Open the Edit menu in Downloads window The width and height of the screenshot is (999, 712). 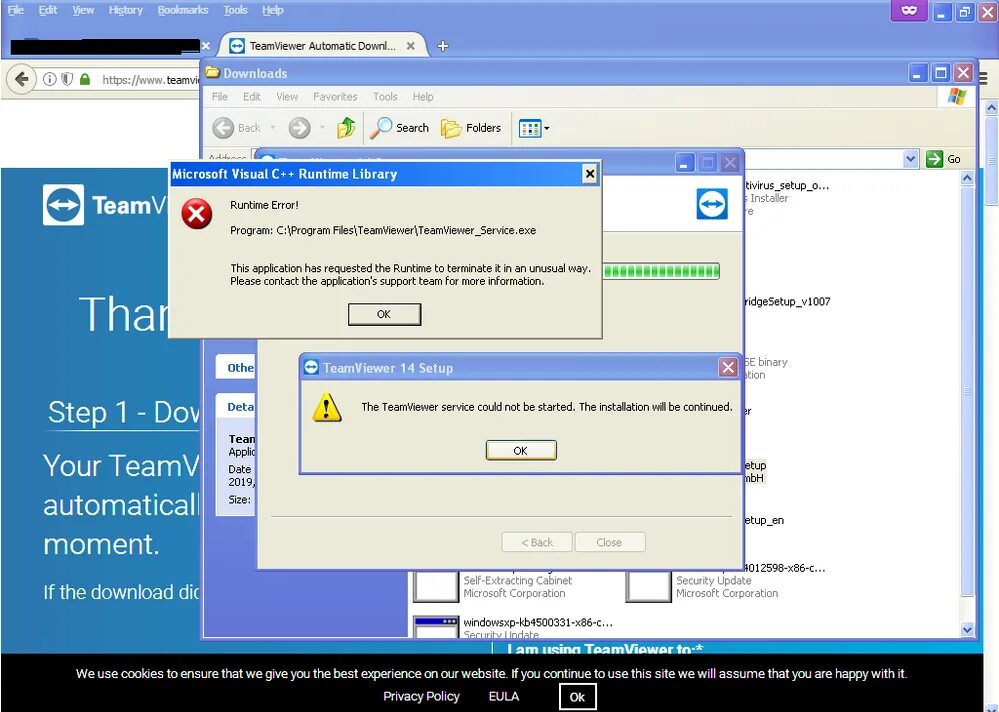252,97
